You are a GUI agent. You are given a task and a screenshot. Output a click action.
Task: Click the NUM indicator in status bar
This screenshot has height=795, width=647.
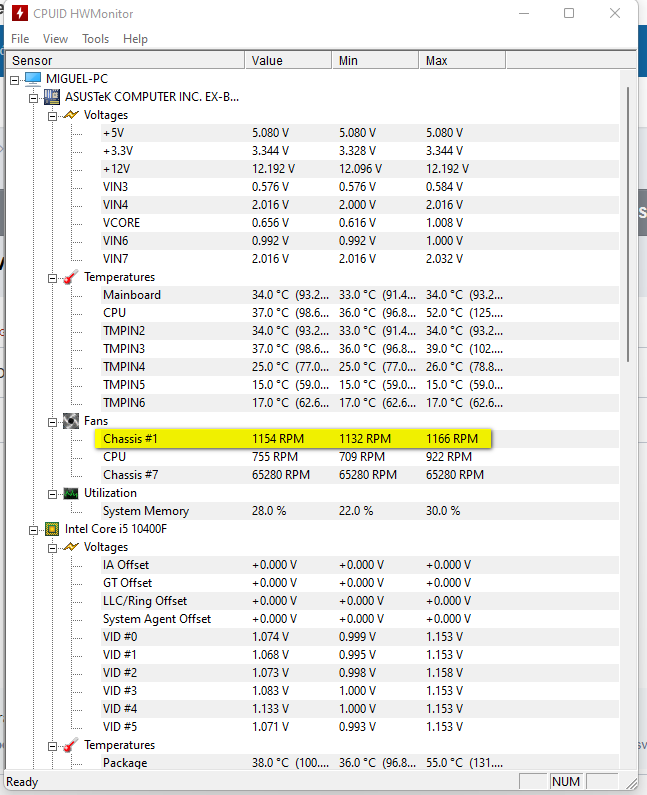tap(565, 781)
